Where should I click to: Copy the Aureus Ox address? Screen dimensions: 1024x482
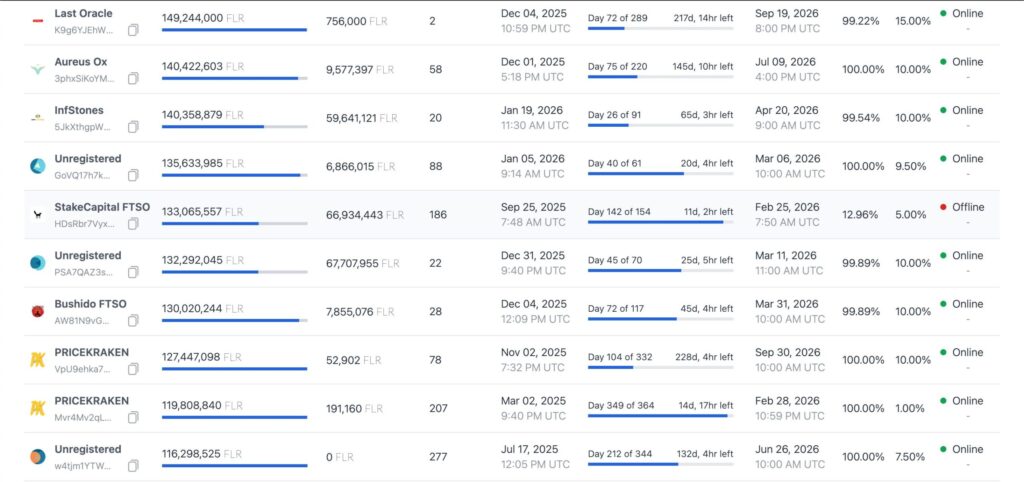(133, 78)
